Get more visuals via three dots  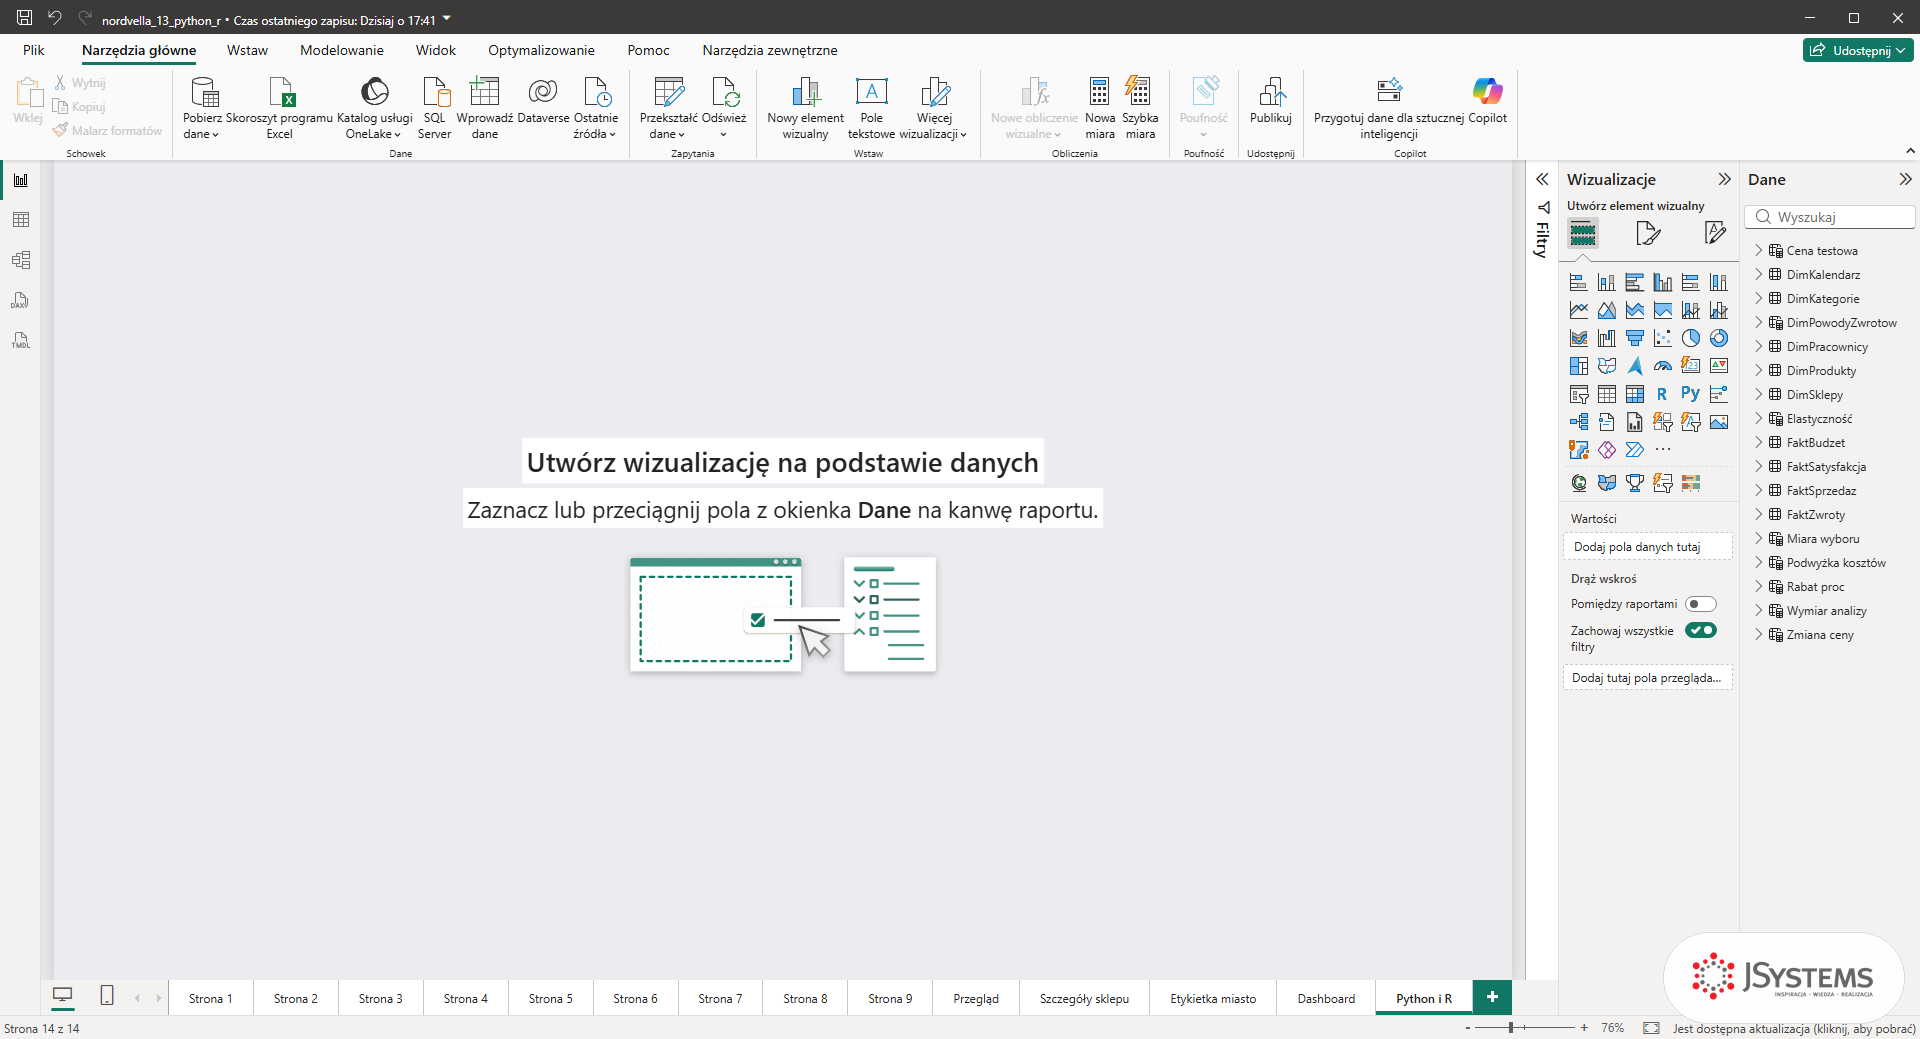coord(1662,450)
